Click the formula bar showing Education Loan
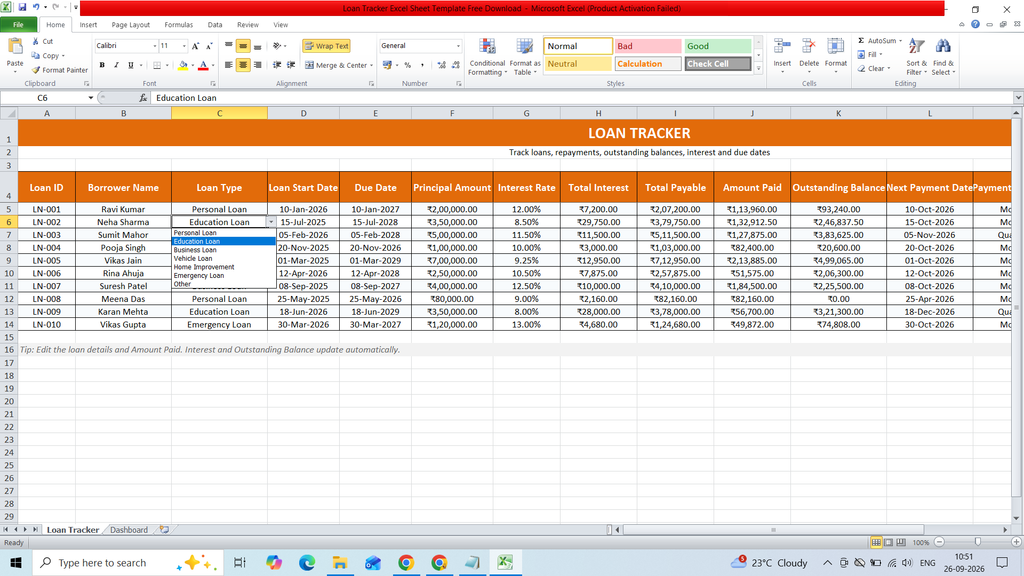This screenshot has height=576, width=1024. [581, 98]
